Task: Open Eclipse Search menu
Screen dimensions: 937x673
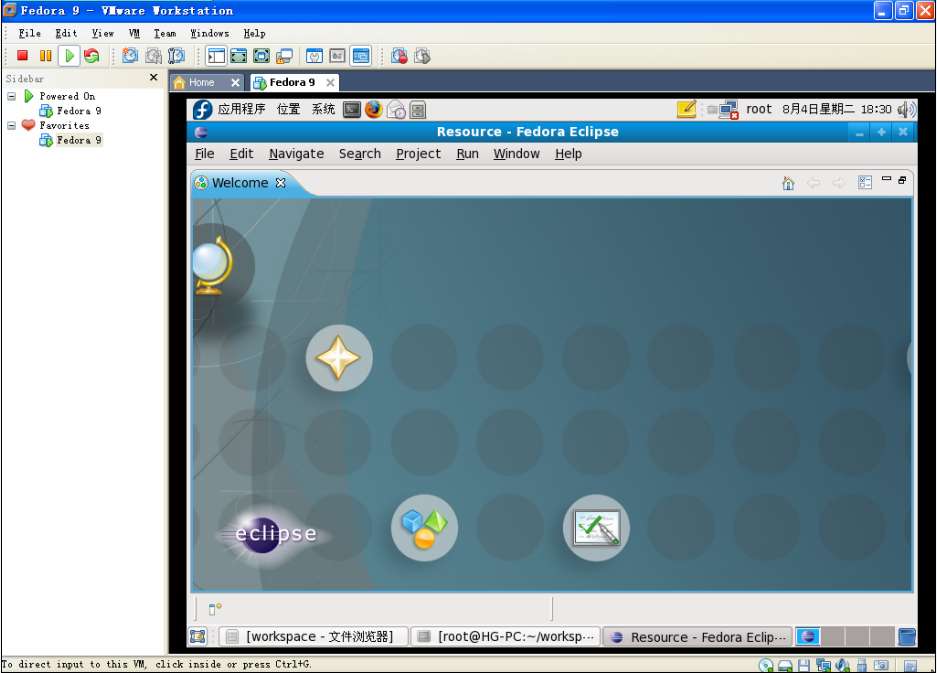Action: [x=360, y=154]
